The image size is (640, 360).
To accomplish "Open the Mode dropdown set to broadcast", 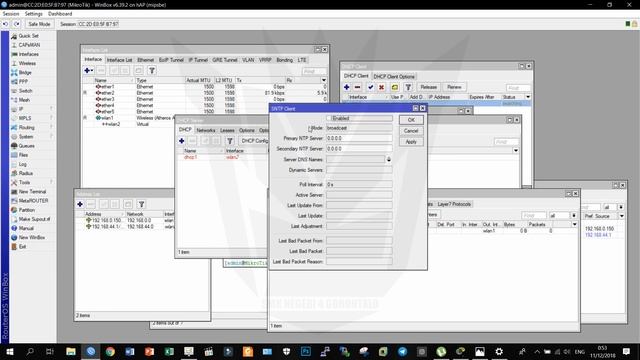I will click(x=359, y=128).
